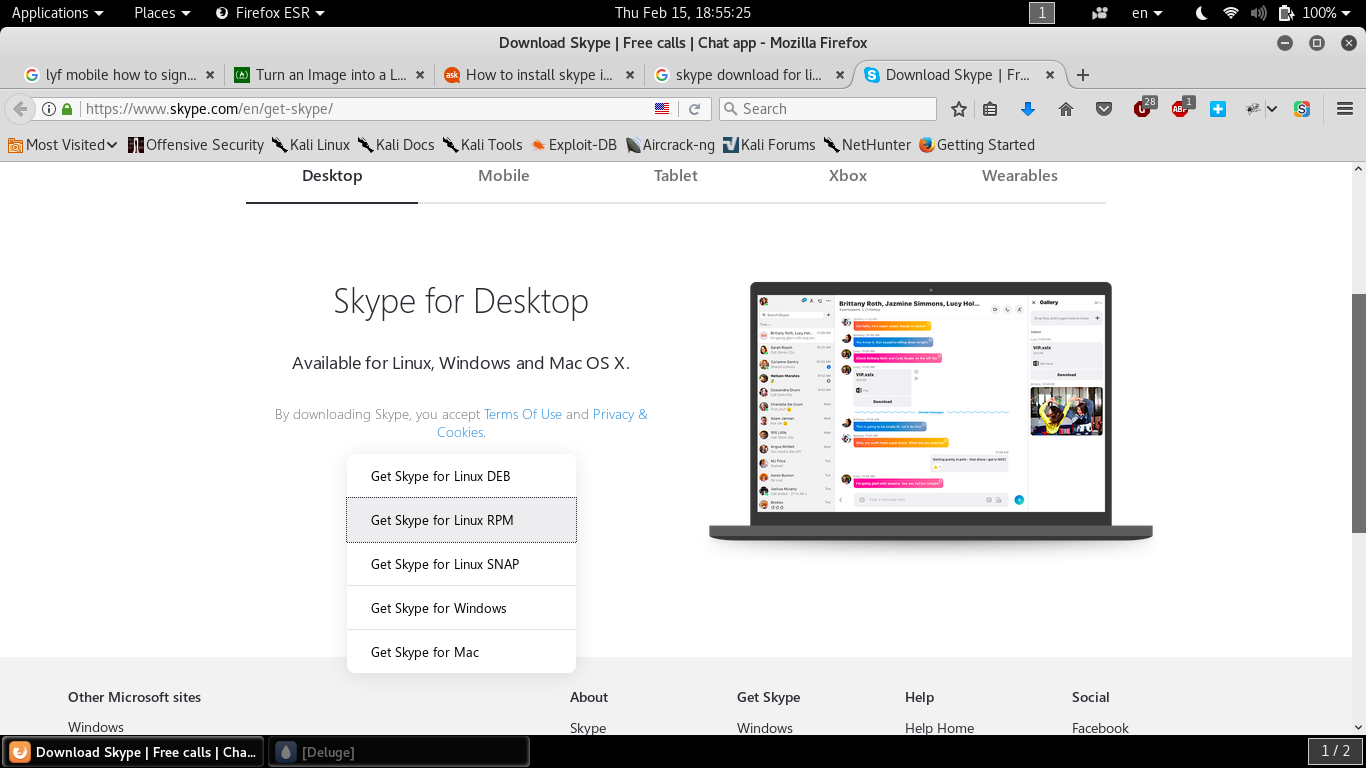Expand the dropdown arrow beside the spider icon
Image resolution: width=1366 pixels, height=768 pixels.
(1272, 109)
